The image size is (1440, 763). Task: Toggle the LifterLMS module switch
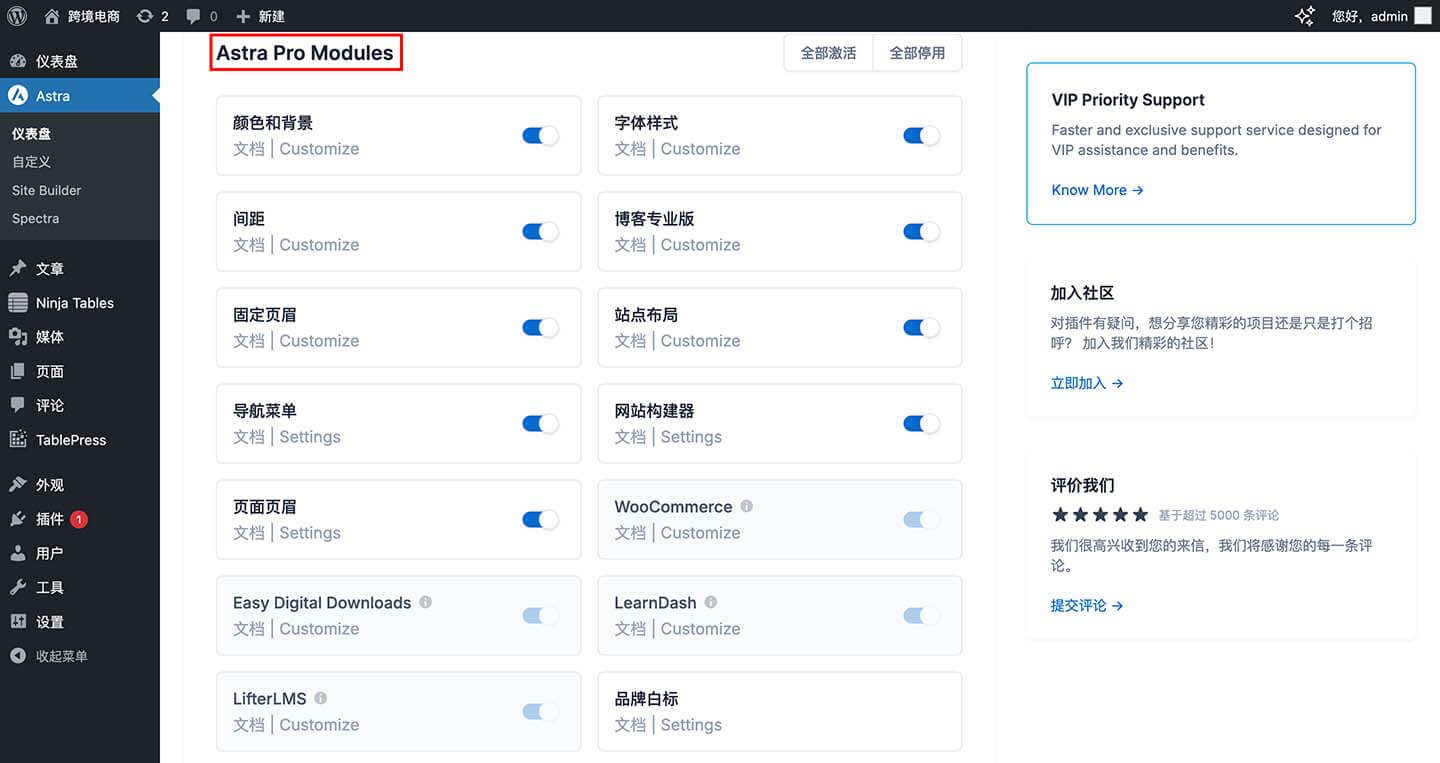540,712
